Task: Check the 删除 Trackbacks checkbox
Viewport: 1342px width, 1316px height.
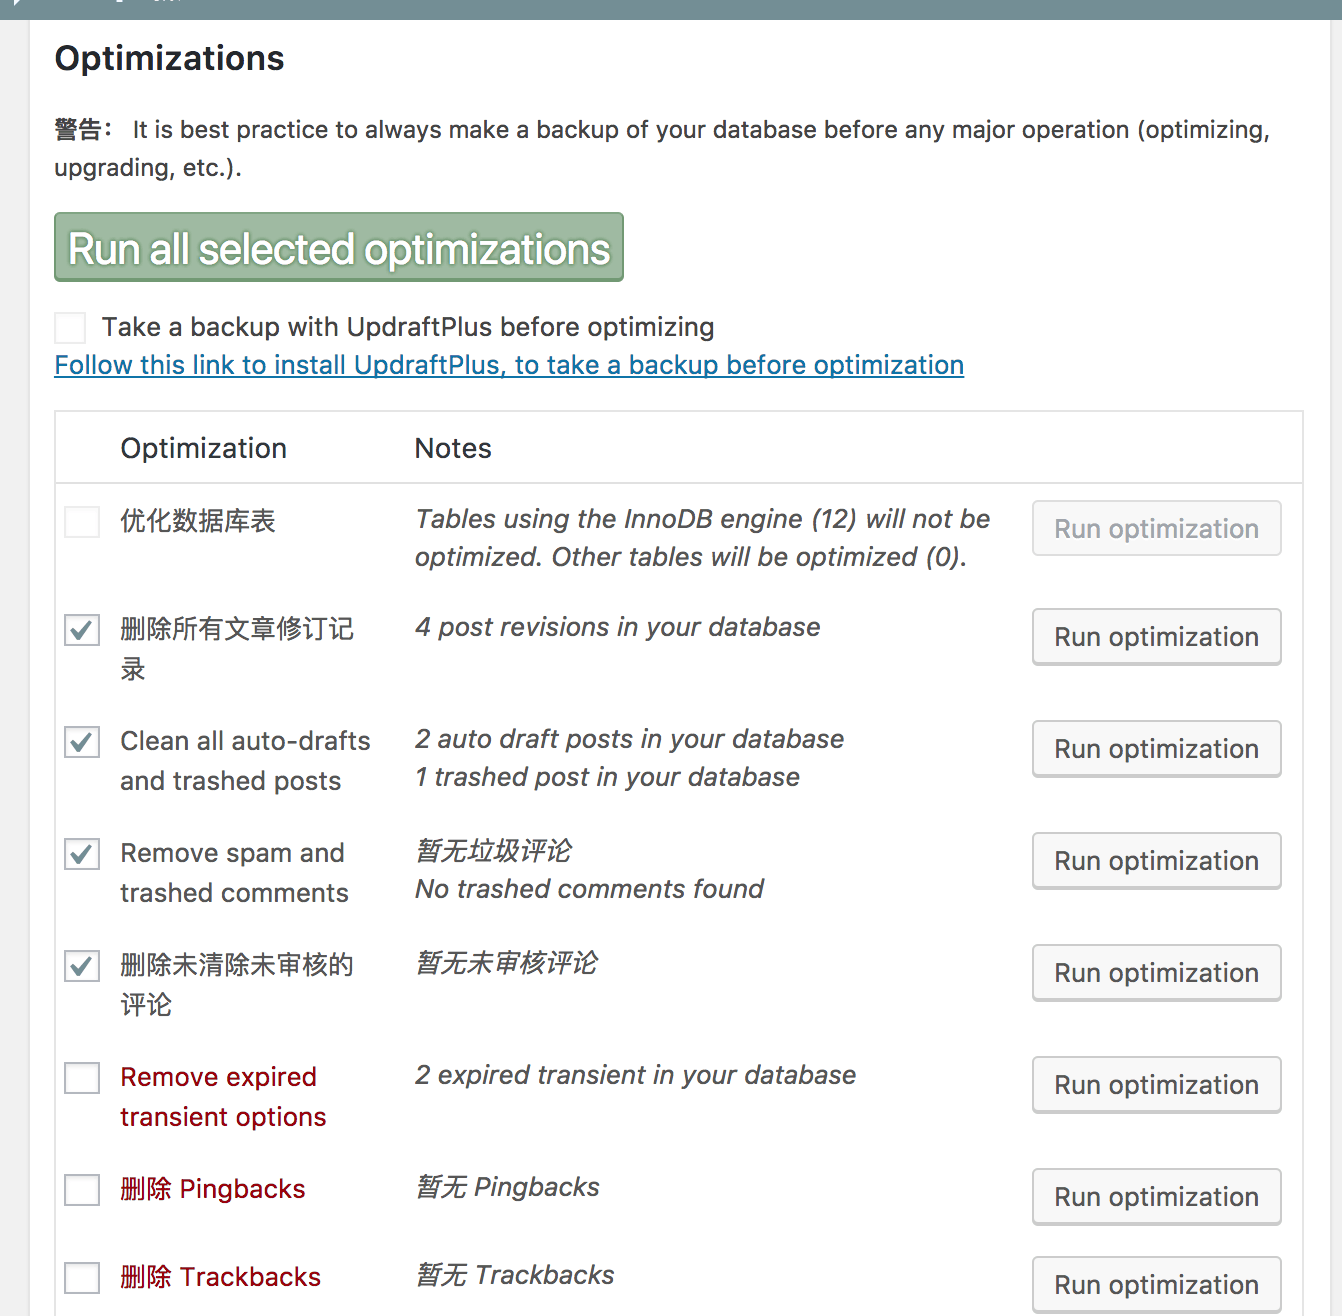Action: tap(82, 1277)
